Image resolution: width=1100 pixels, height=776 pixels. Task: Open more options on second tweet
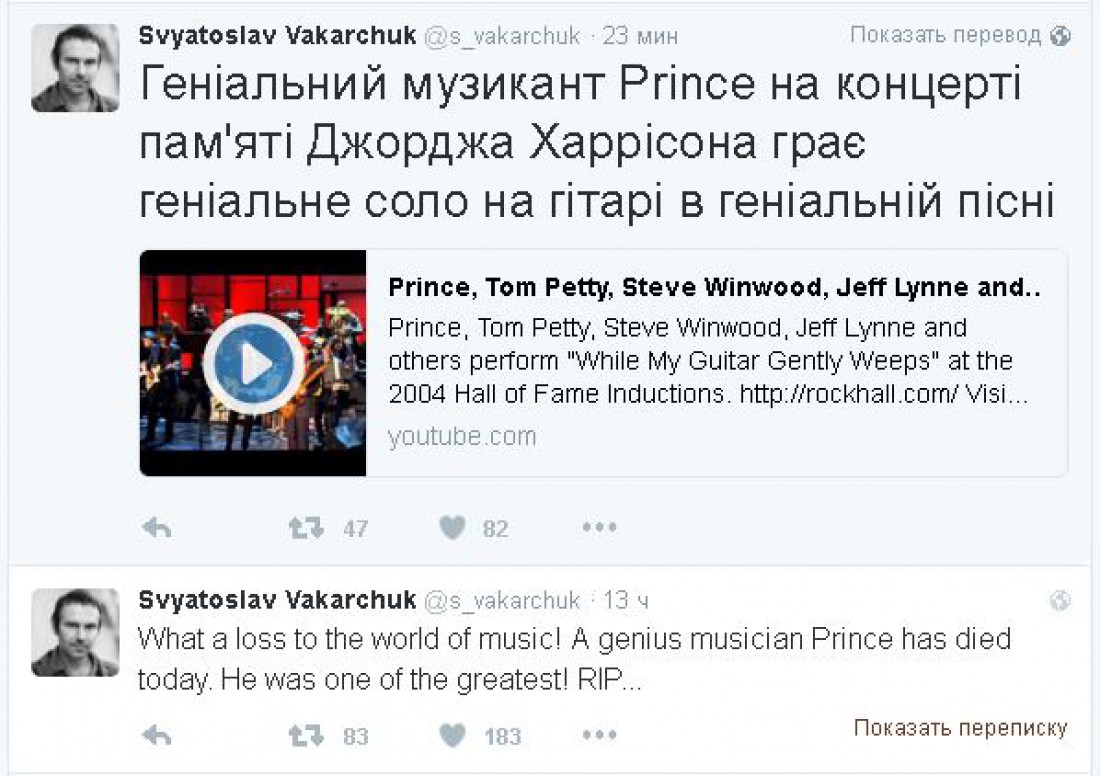click(599, 735)
